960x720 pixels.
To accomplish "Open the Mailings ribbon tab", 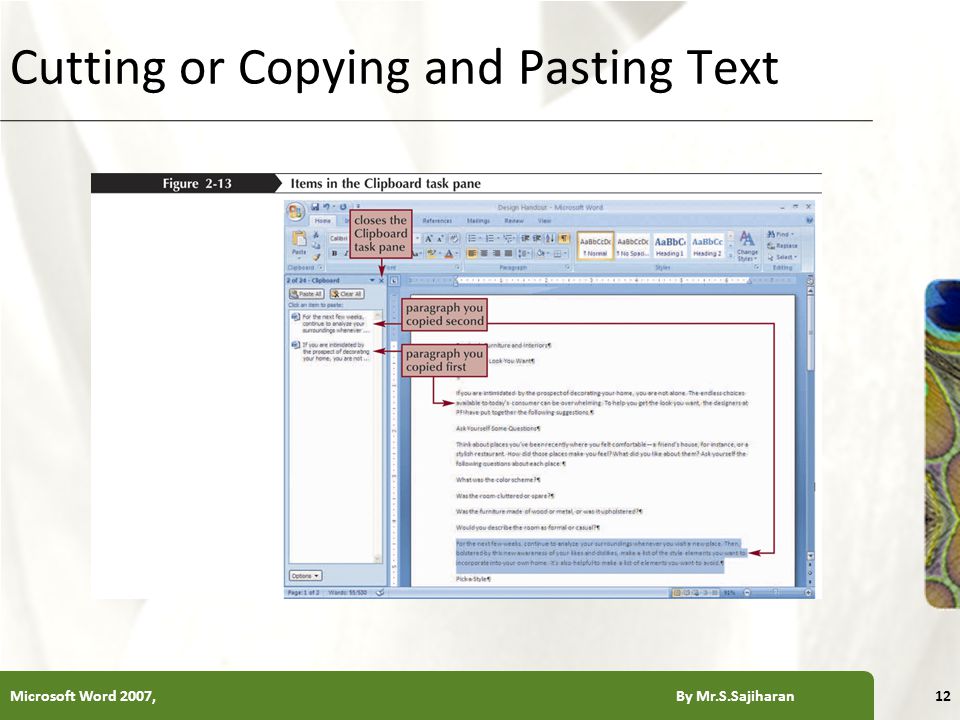I will pos(478,220).
